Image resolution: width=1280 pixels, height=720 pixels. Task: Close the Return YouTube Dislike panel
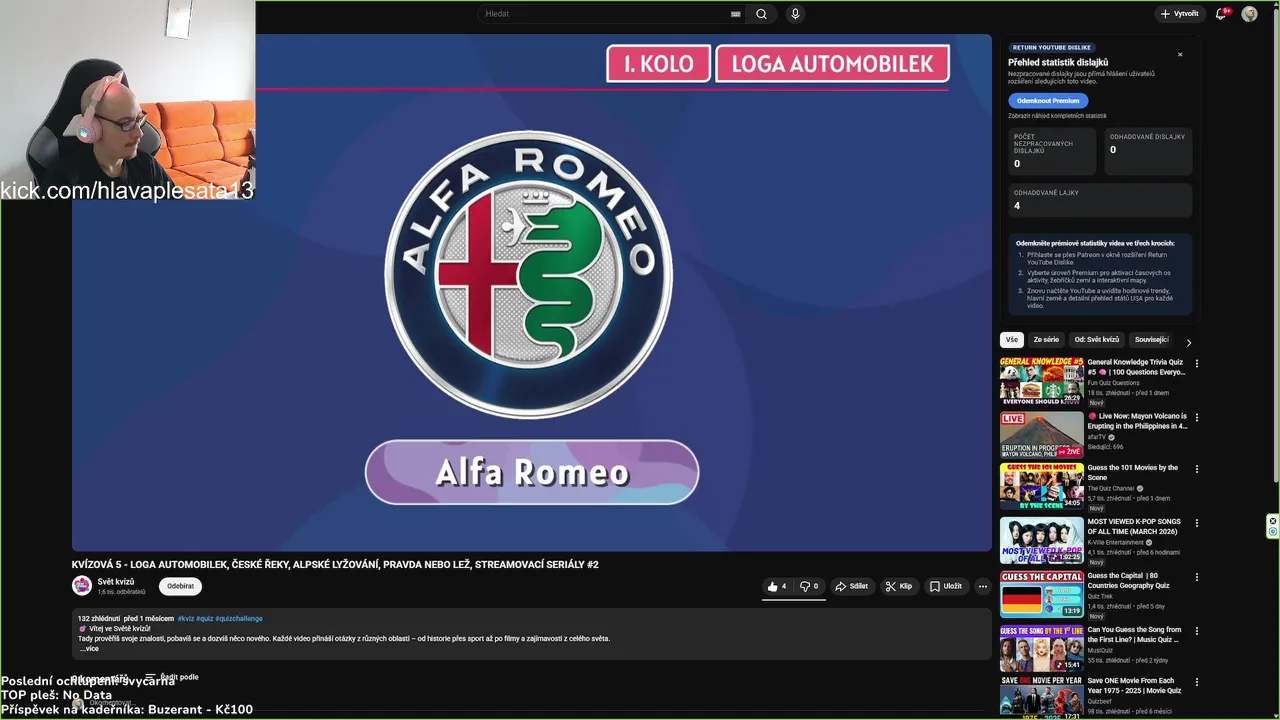tap(1180, 55)
